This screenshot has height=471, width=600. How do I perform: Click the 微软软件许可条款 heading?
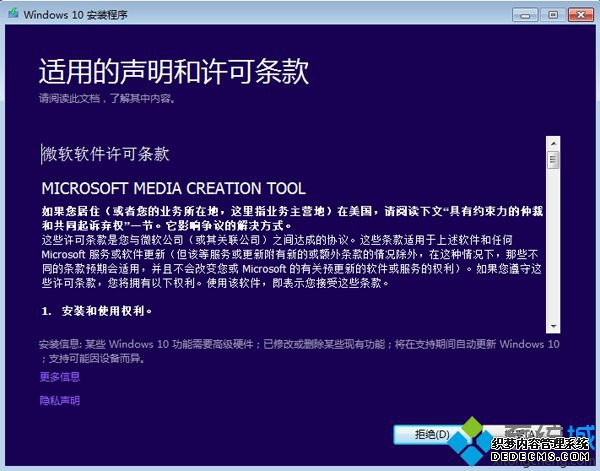[x=105, y=154]
